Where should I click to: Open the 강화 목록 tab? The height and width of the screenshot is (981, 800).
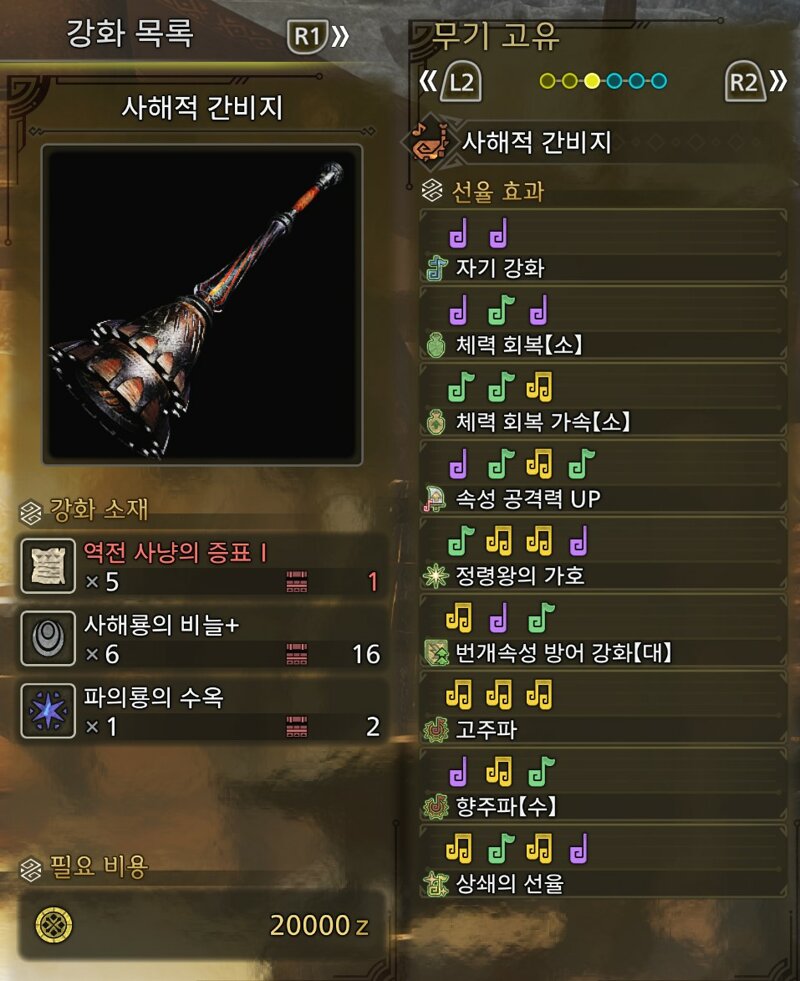(130, 33)
